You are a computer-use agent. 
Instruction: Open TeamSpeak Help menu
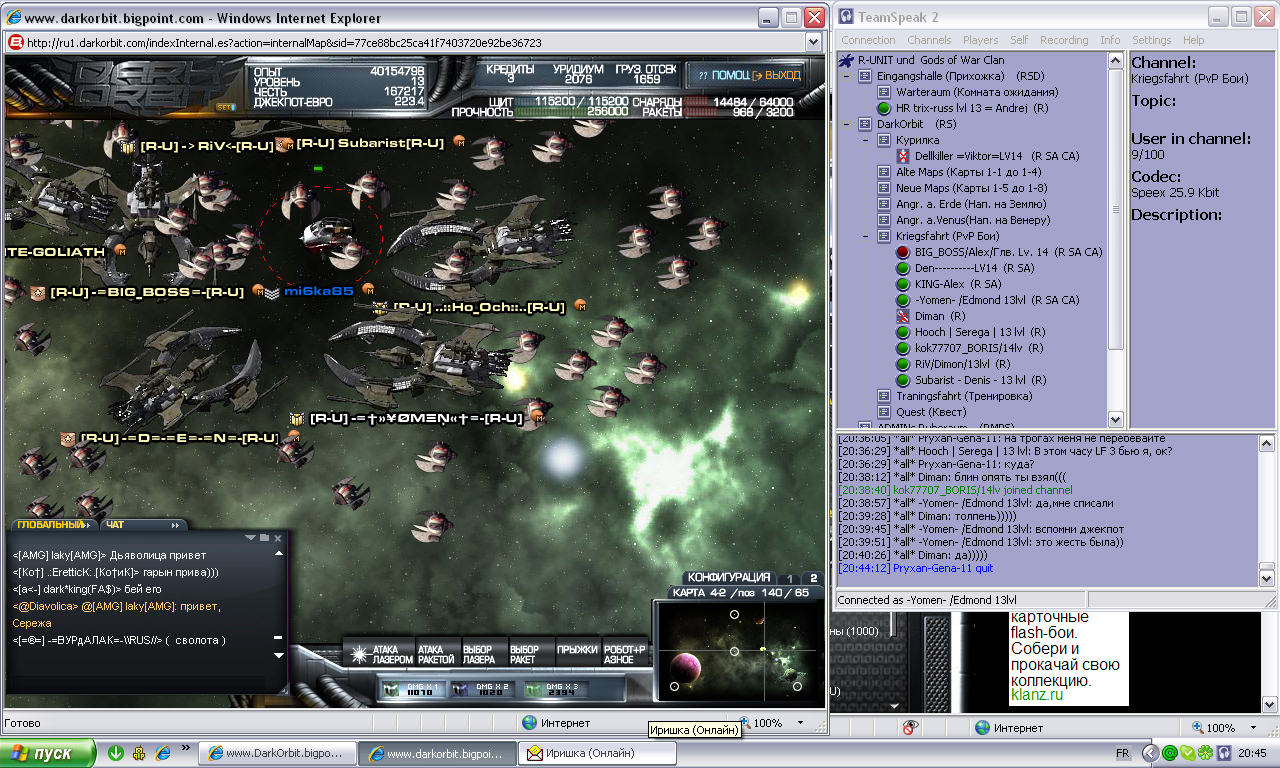pyautogui.click(x=1194, y=40)
